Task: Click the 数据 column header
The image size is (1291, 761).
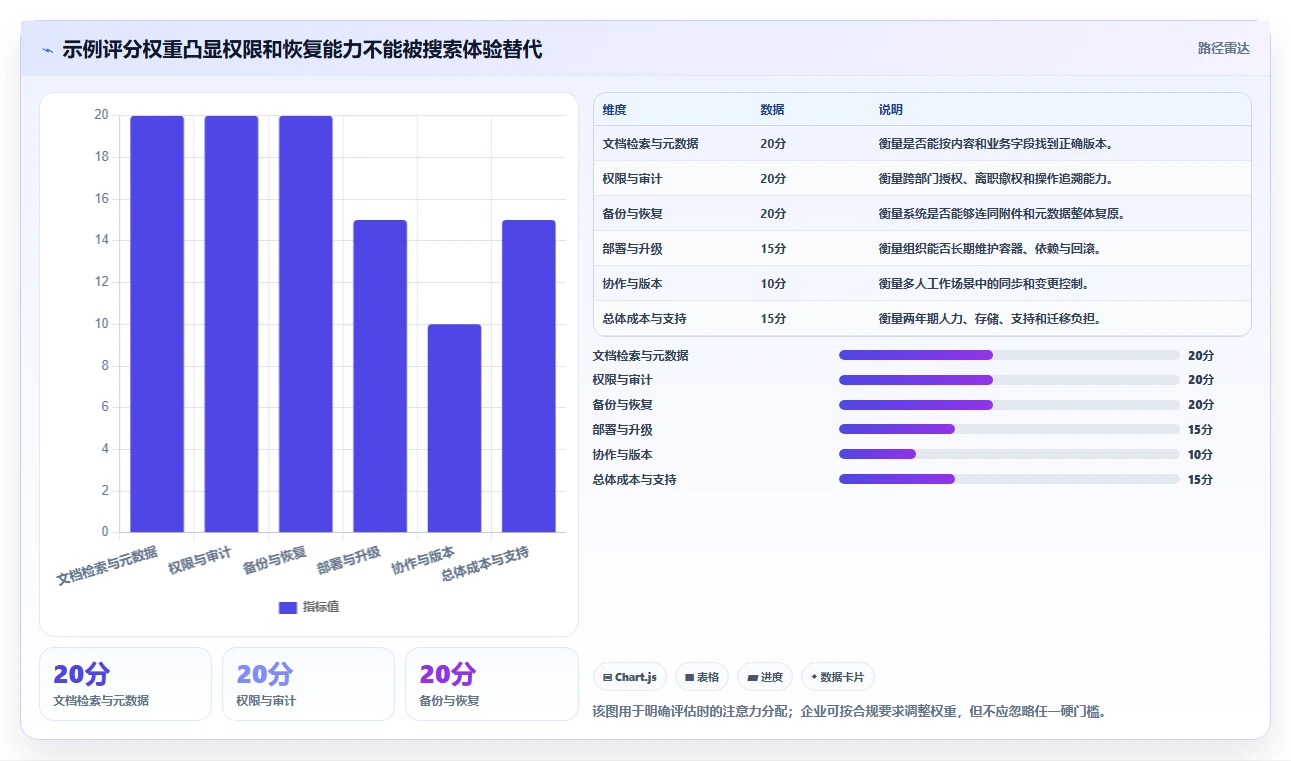Action: click(x=772, y=110)
